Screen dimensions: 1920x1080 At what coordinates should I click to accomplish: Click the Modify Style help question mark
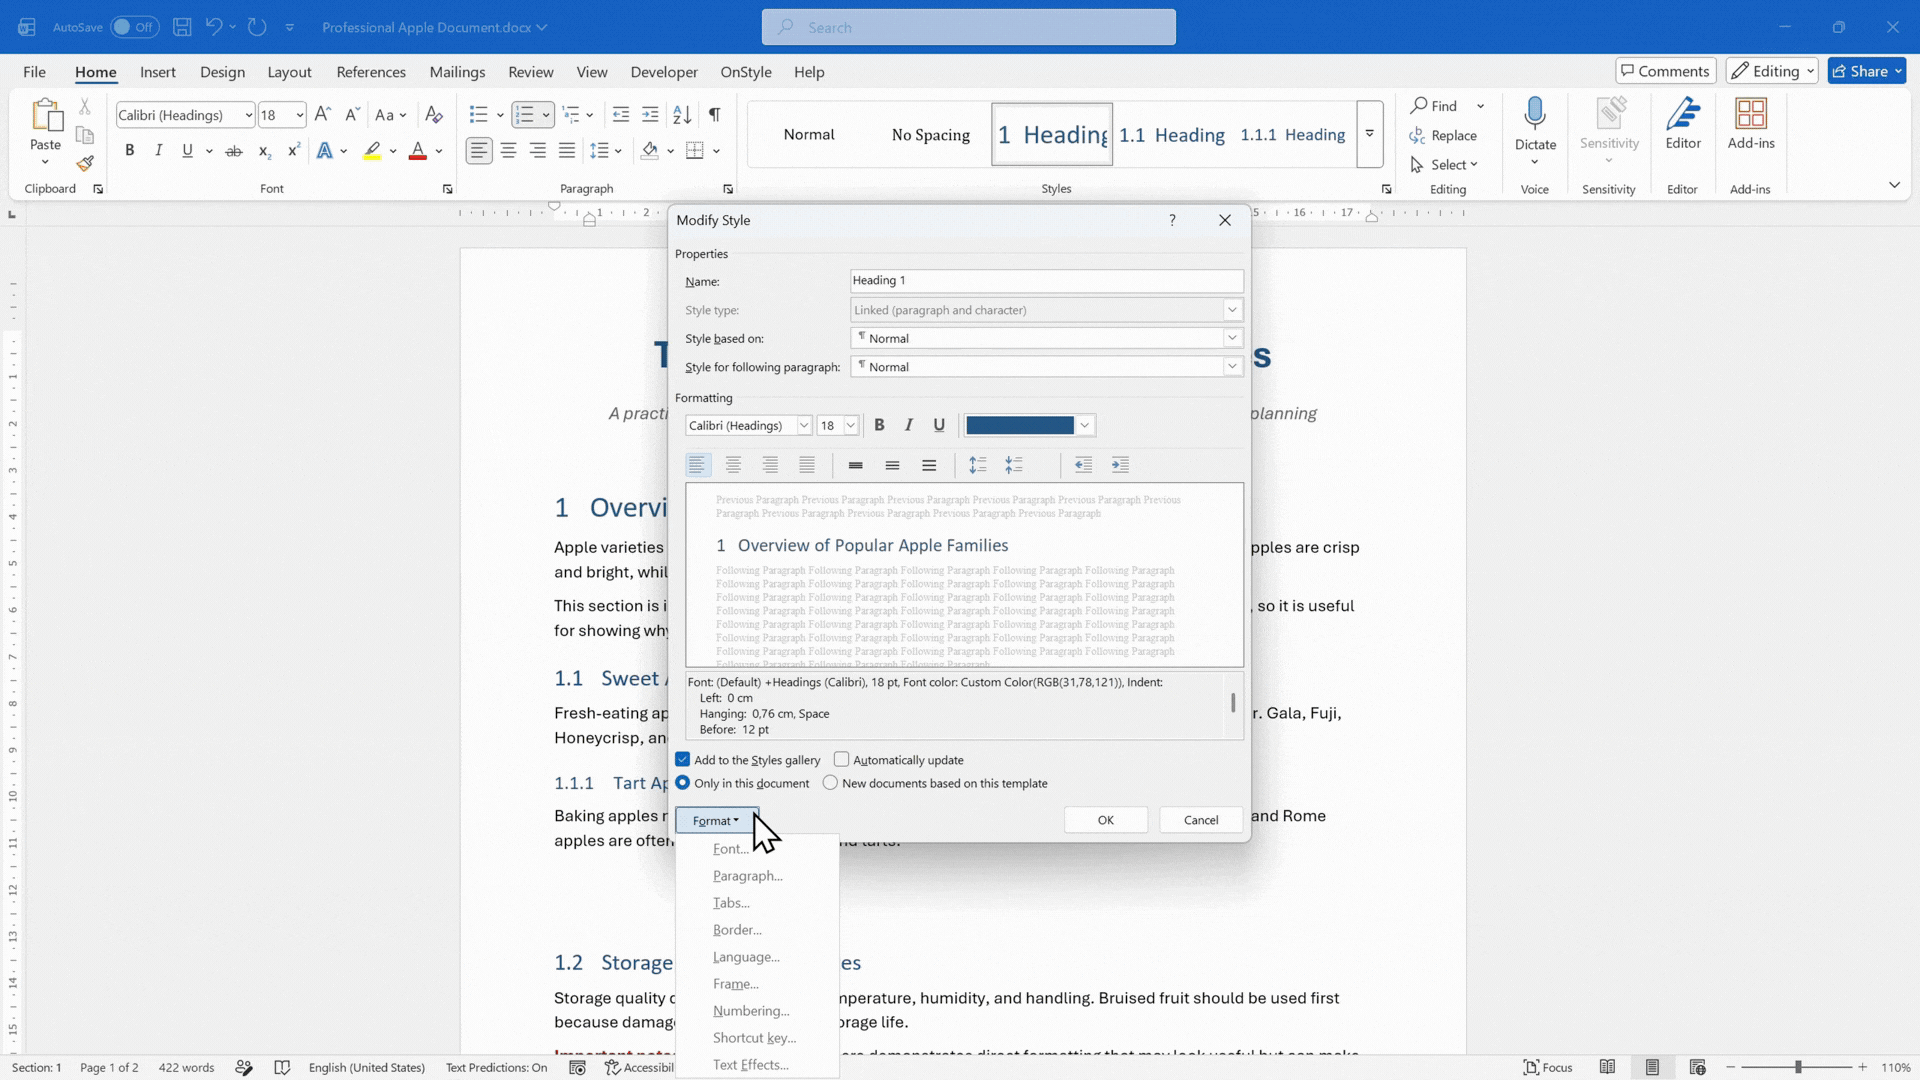1172,220
